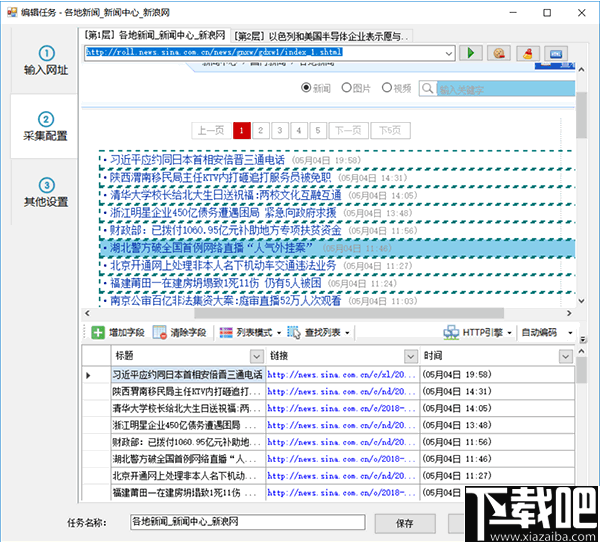Click the 查找列表 find list icon
Screen dimensions: 600x542
293,332
